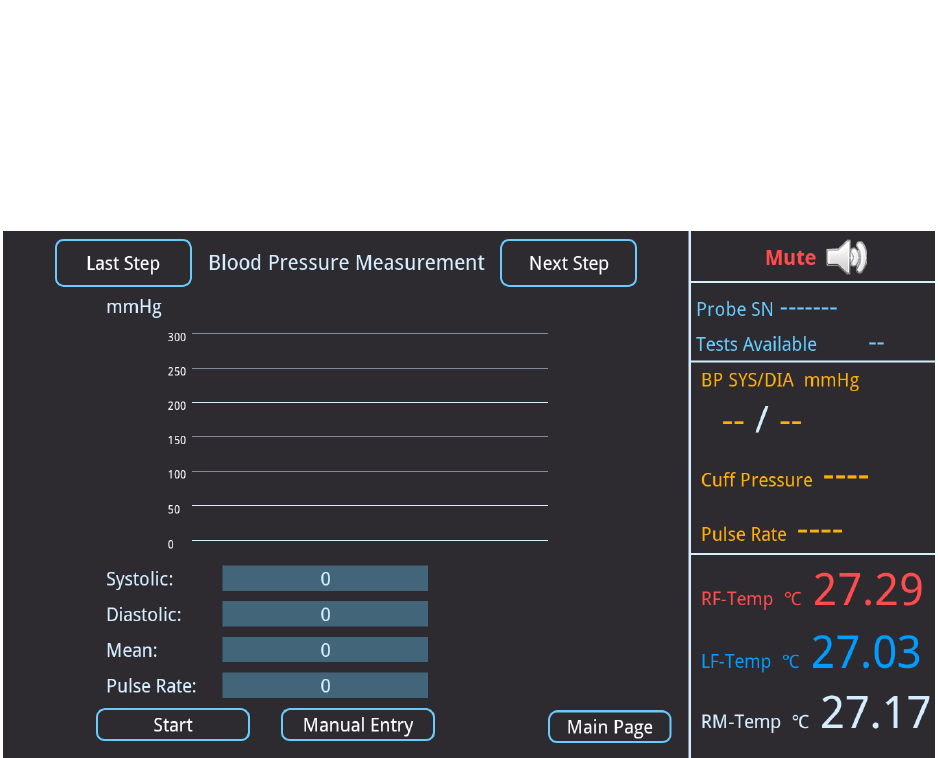Select the red Mute label
The image size is (938, 758).
(790, 258)
